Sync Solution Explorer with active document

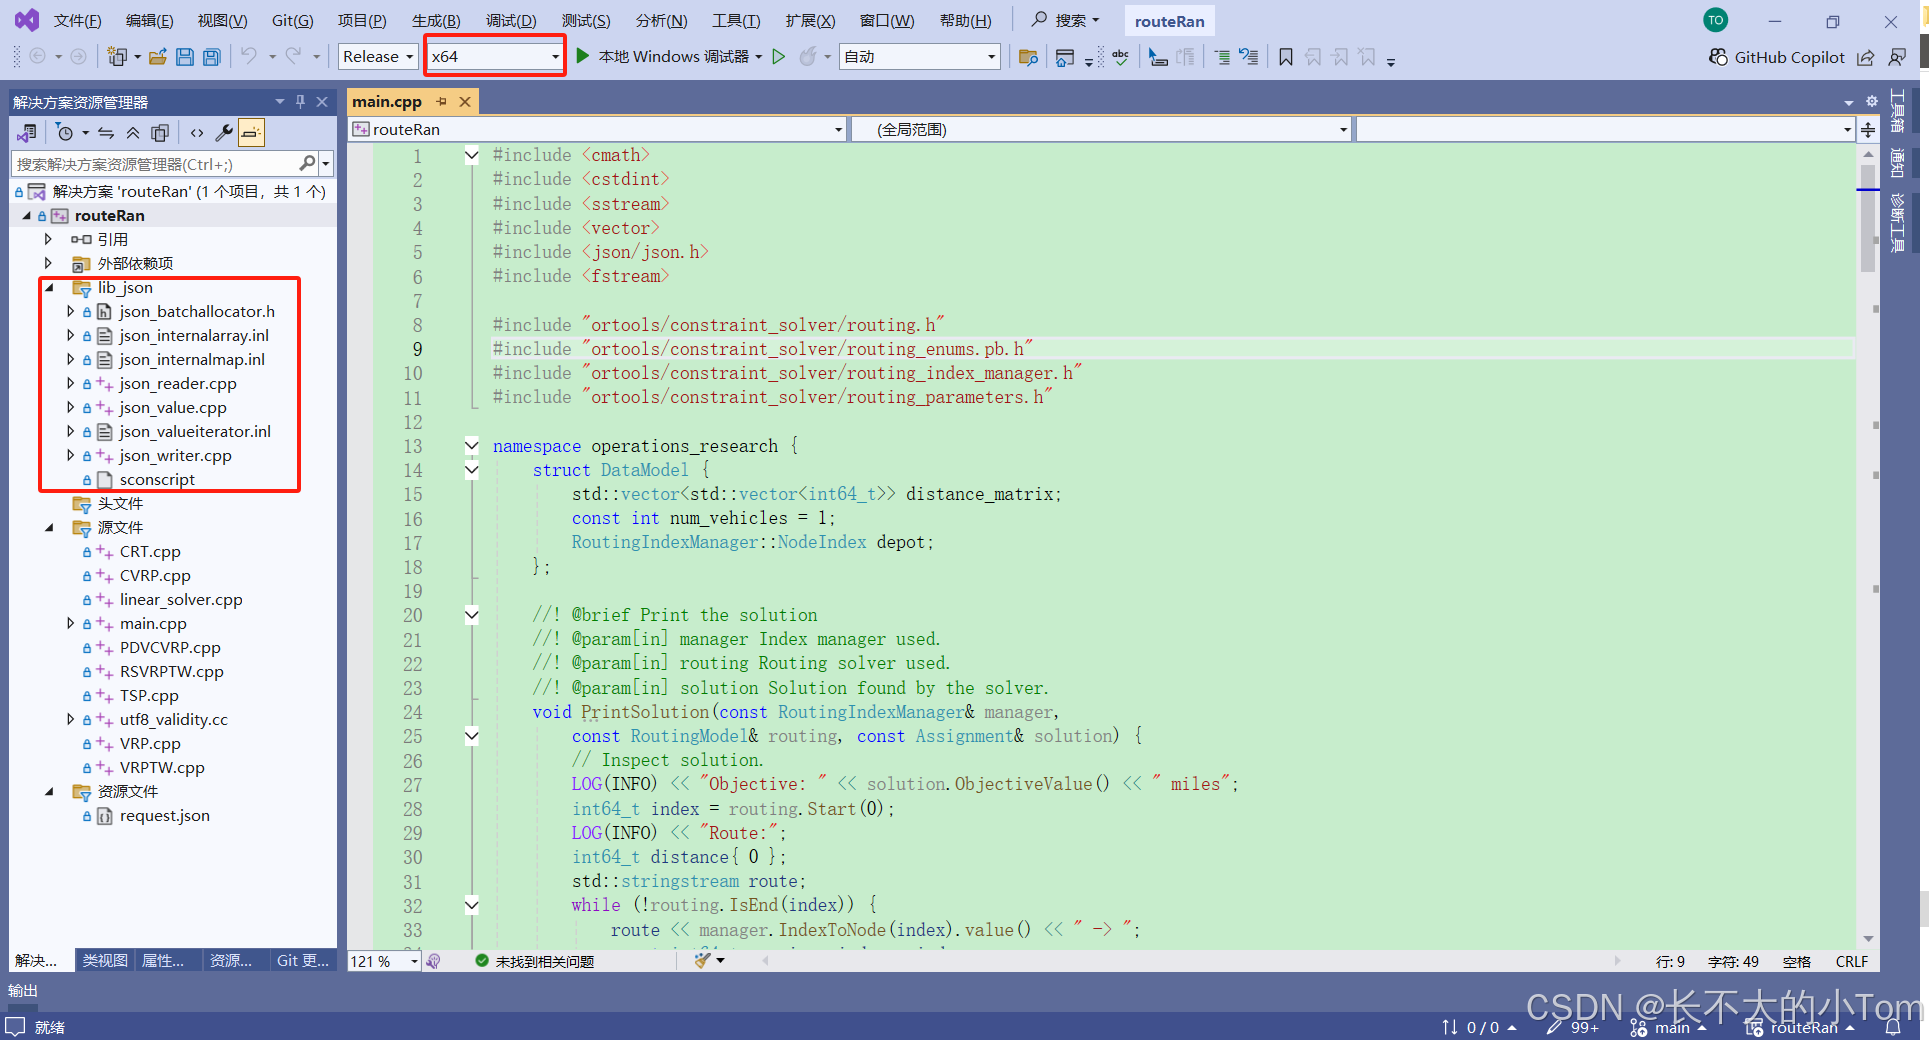pos(106,132)
